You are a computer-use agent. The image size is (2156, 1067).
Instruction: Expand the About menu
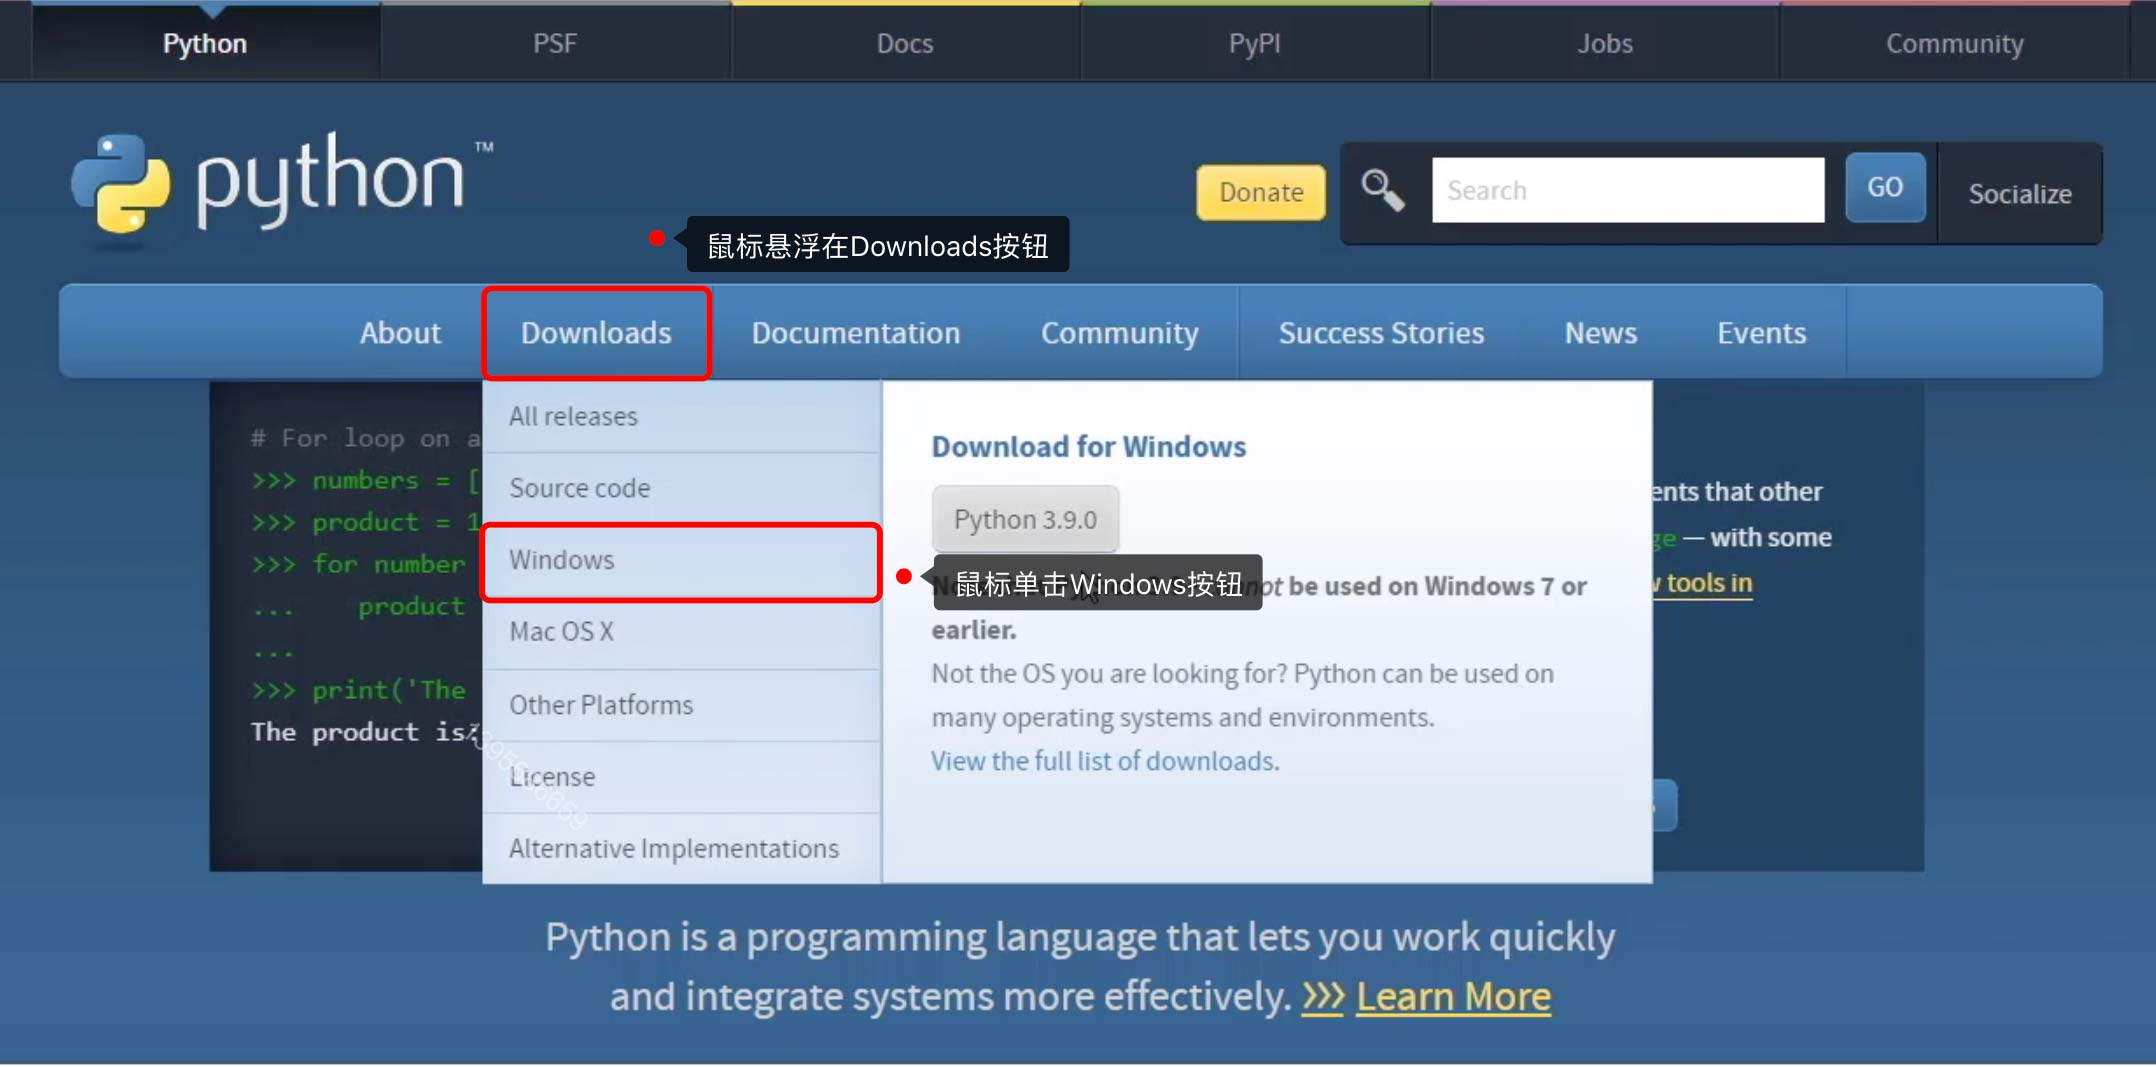tap(400, 332)
